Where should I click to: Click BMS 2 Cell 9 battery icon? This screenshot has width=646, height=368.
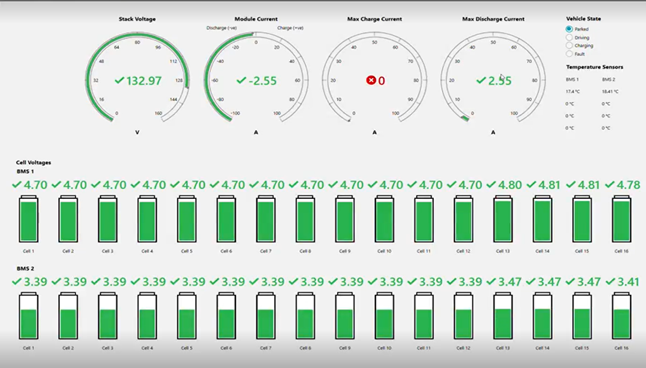pos(345,316)
